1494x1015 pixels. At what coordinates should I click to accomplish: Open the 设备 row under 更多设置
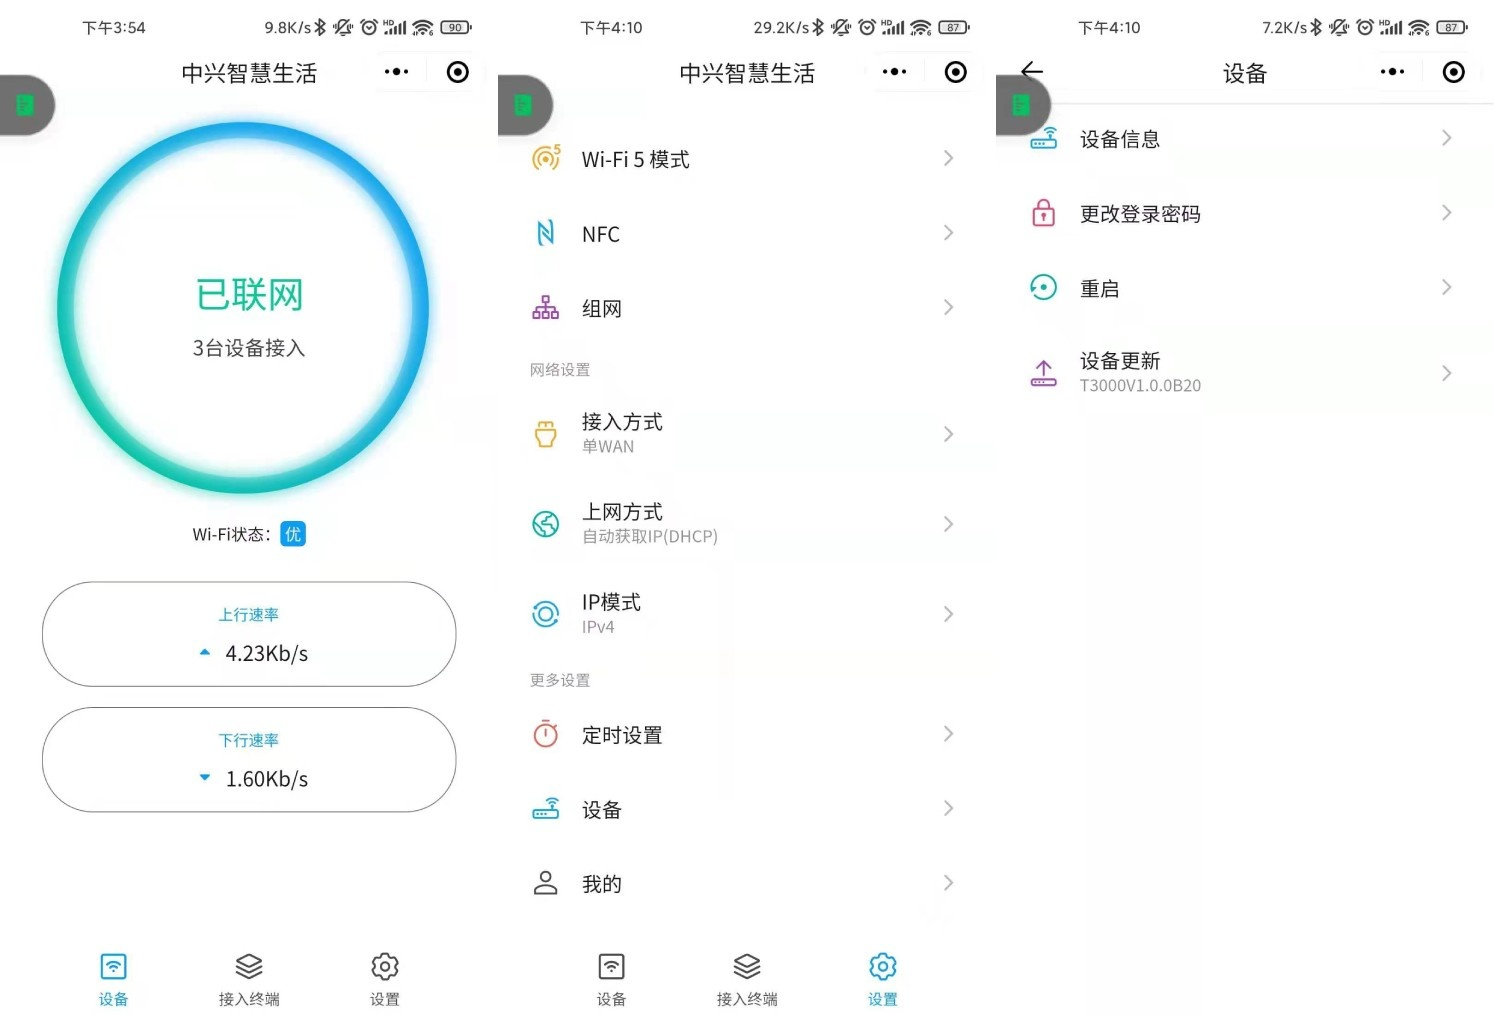[x=746, y=809]
